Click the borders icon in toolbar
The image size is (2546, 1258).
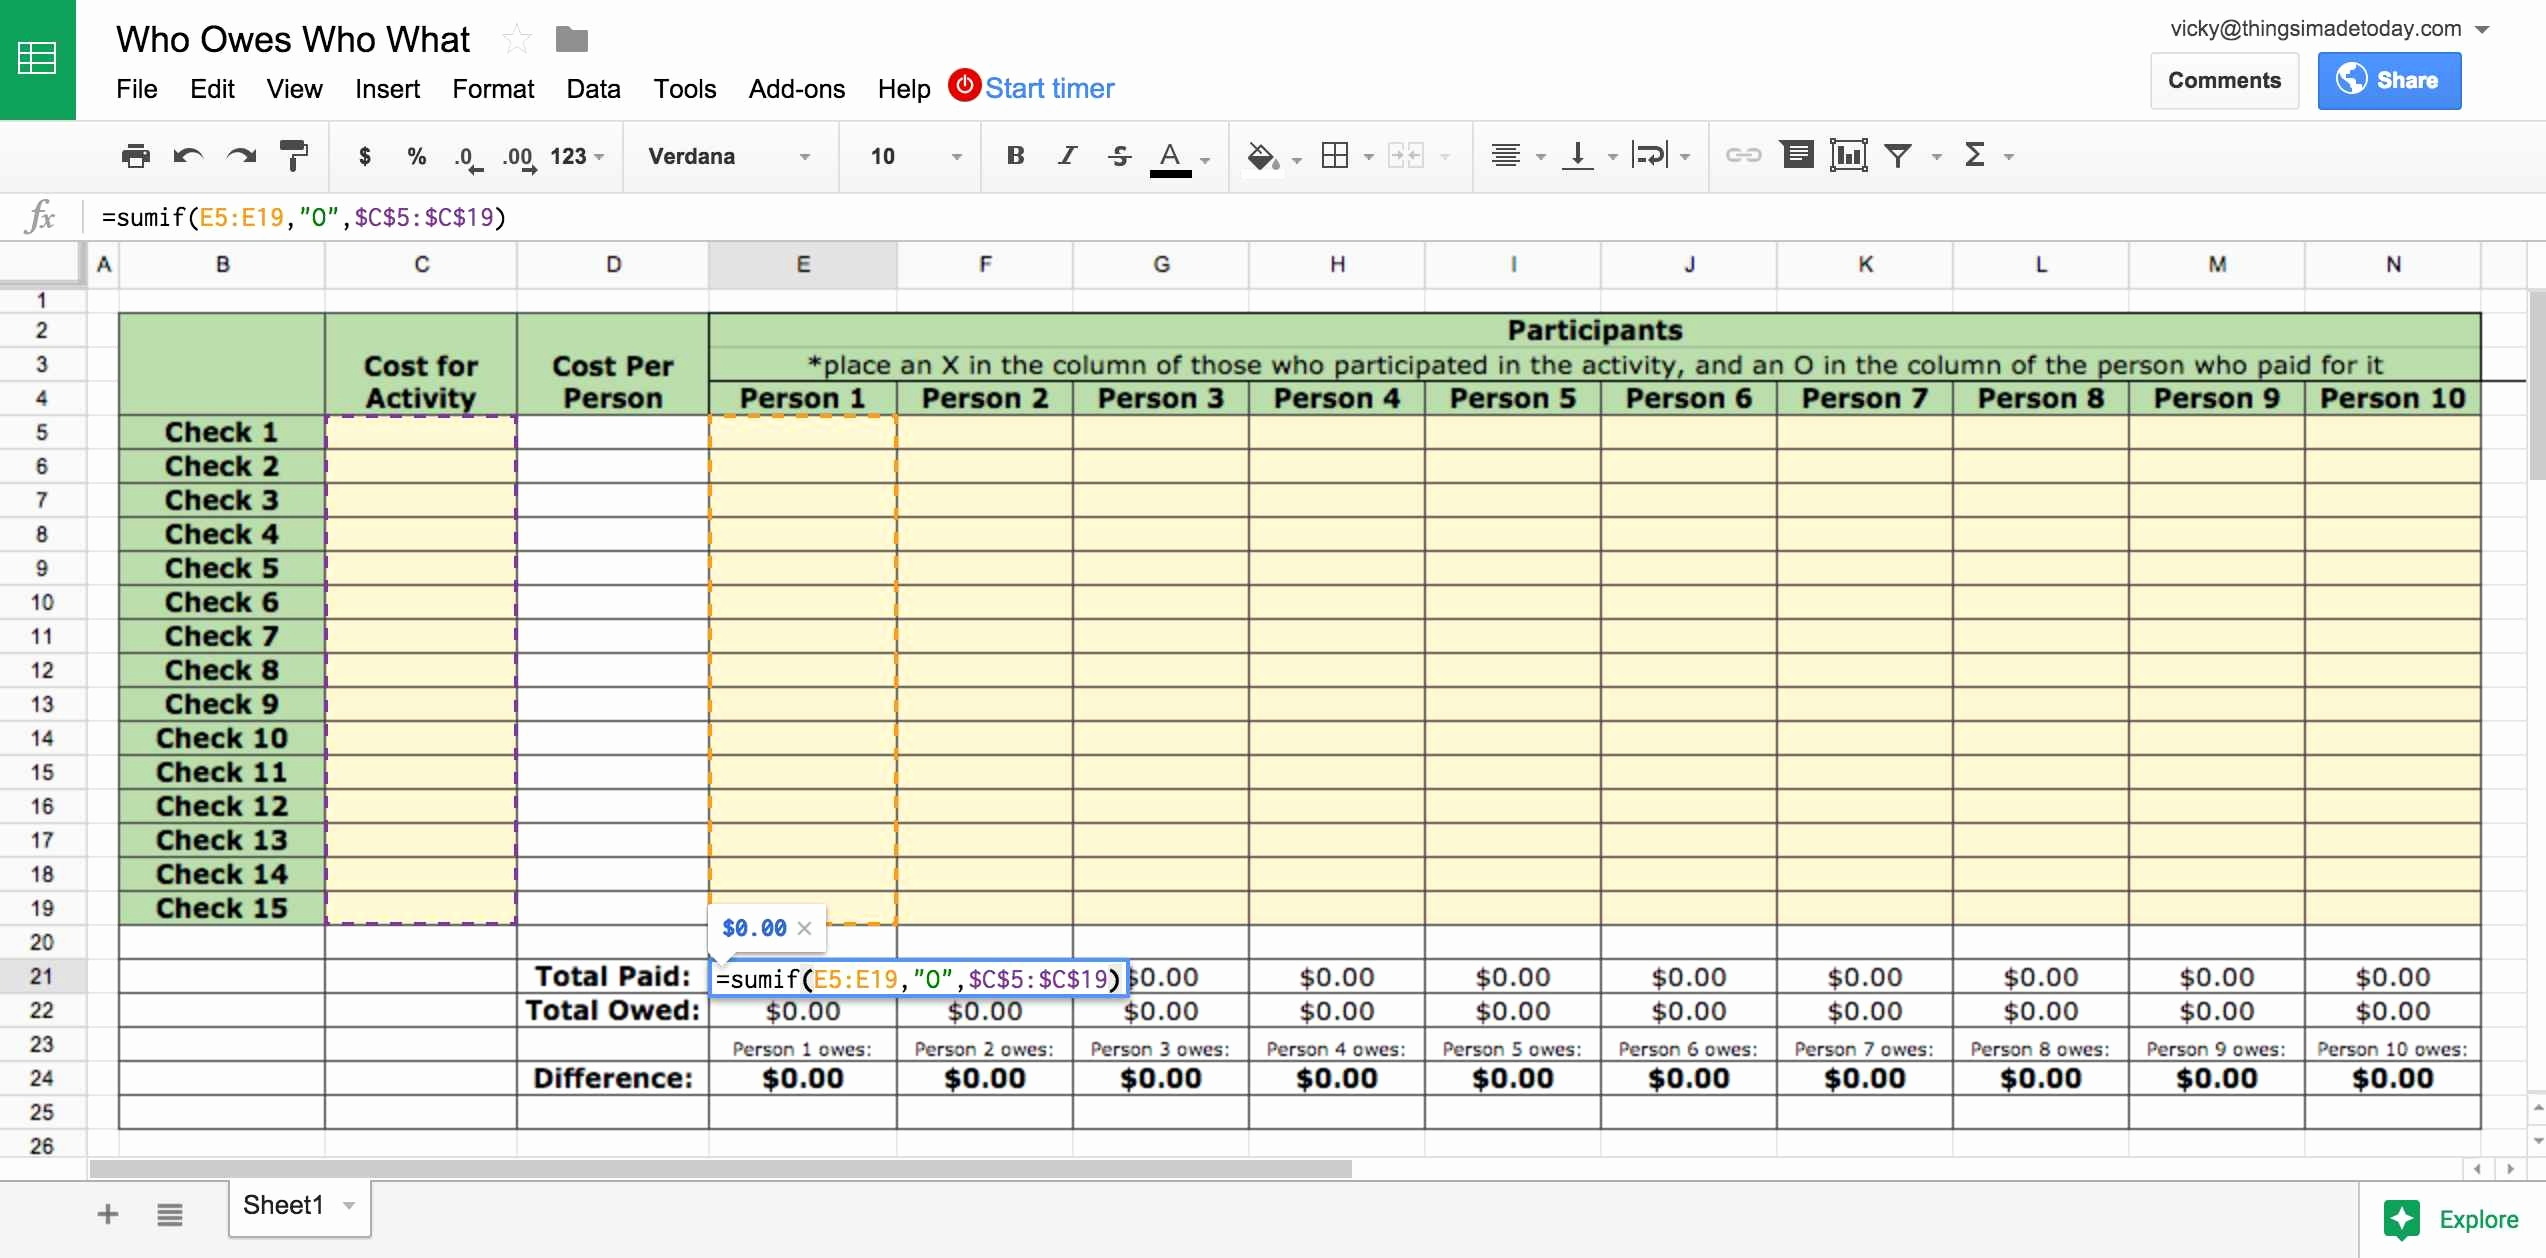(x=1331, y=157)
